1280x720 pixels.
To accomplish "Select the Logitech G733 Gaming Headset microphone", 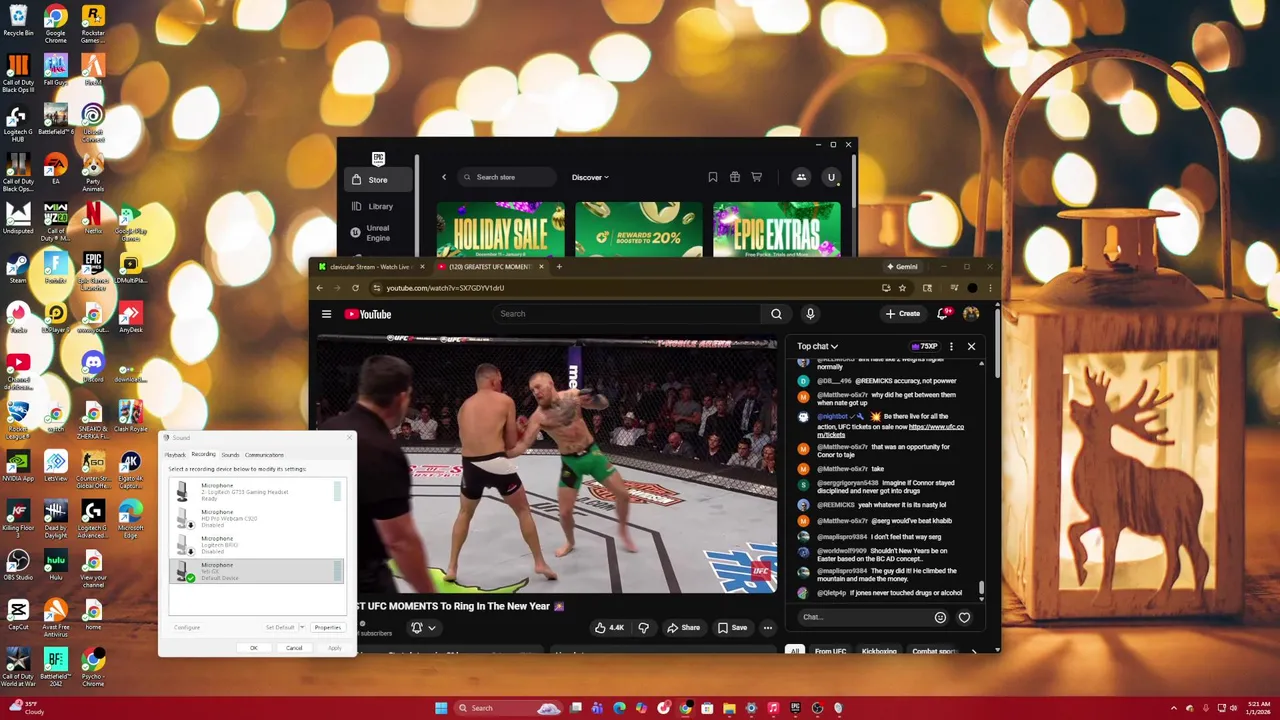I will click(254, 492).
